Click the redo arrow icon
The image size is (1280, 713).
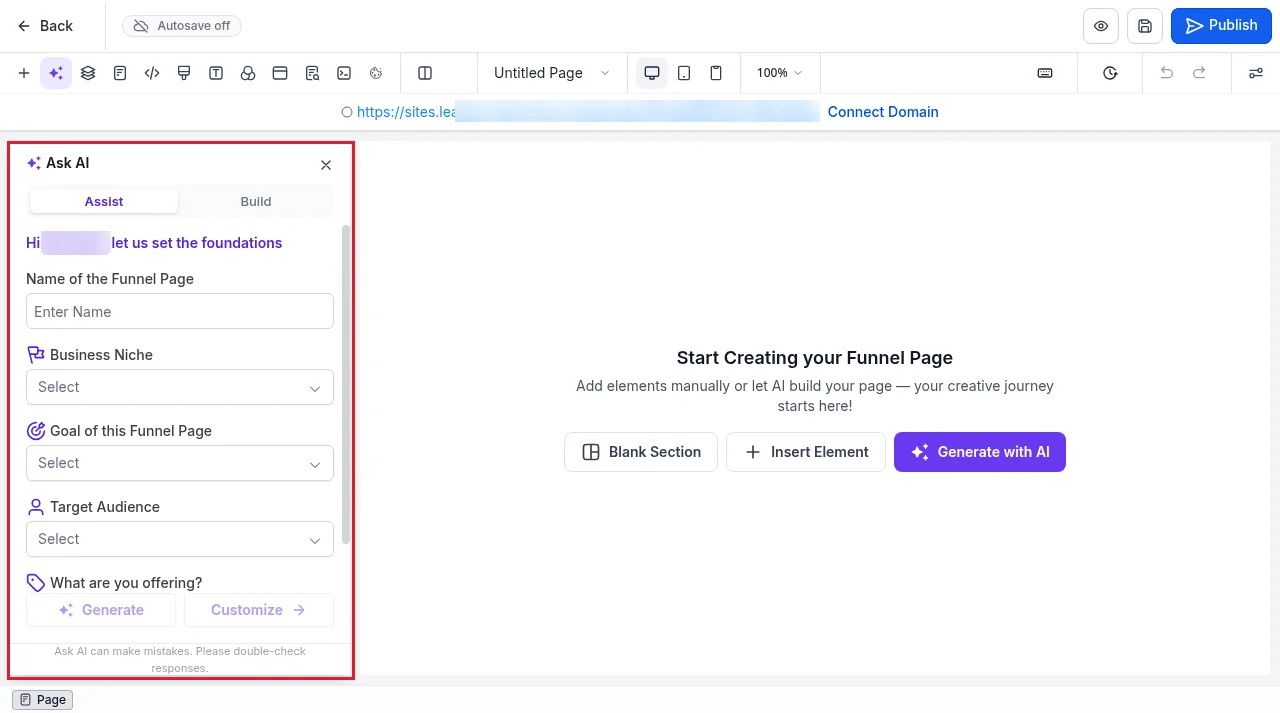click(1199, 73)
